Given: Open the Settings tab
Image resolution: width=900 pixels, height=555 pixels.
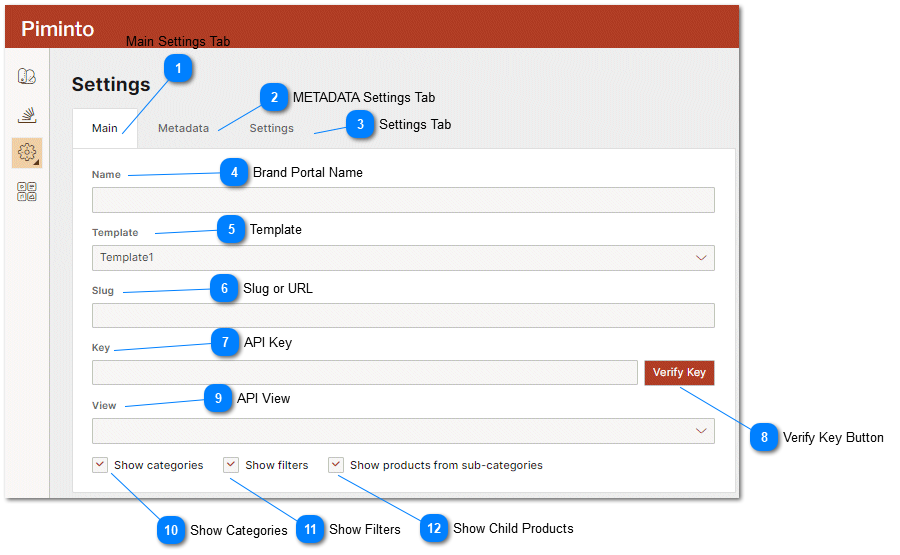Looking at the screenshot, I should click(x=271, y=128).
